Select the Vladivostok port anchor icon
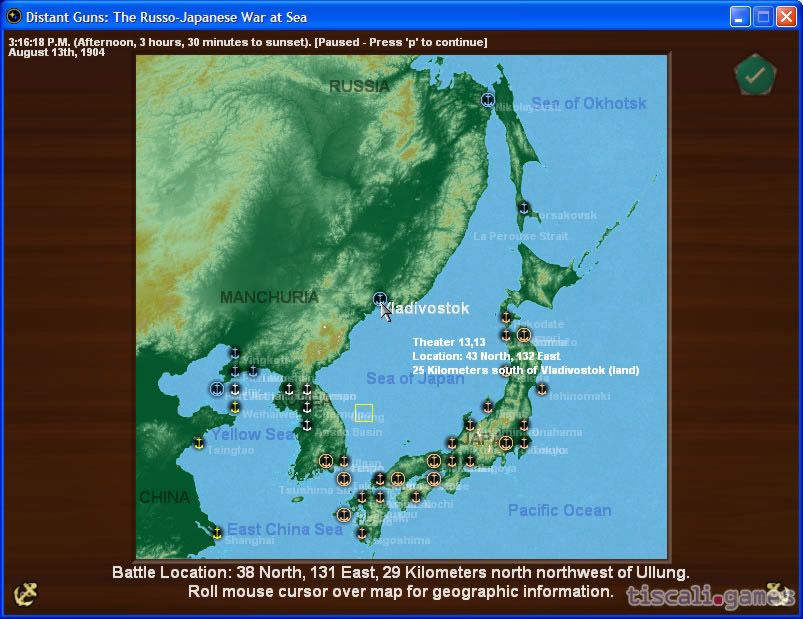The width and height of the screenshot is (803, 619). coord(380,299)
